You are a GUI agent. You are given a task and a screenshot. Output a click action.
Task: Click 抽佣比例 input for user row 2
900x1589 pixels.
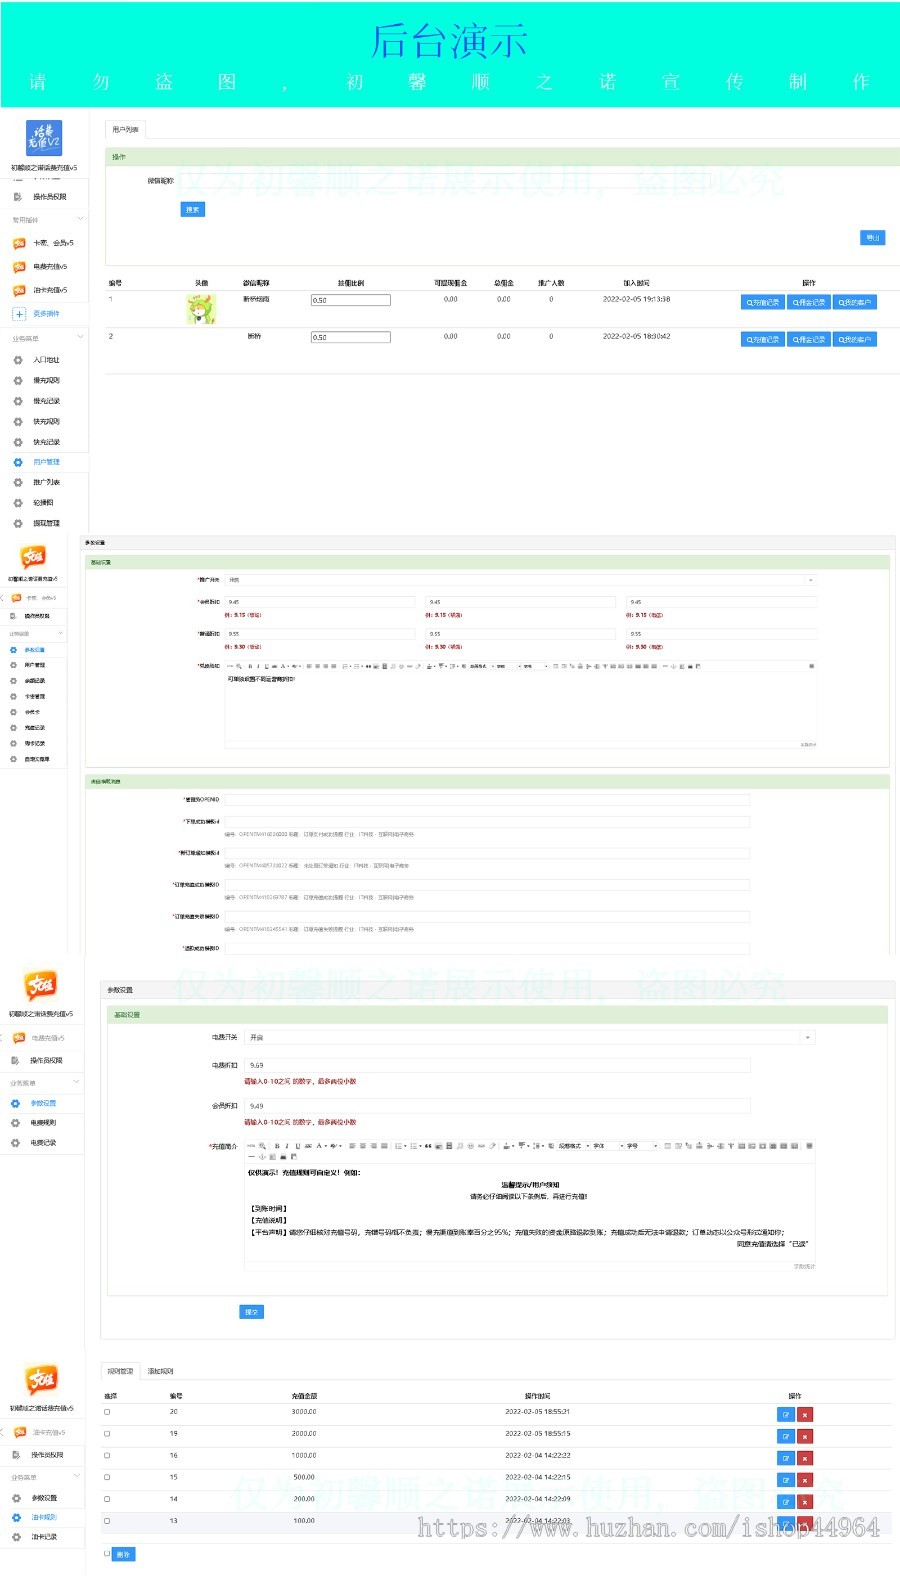pyautogui.click(x=350, y=337)
